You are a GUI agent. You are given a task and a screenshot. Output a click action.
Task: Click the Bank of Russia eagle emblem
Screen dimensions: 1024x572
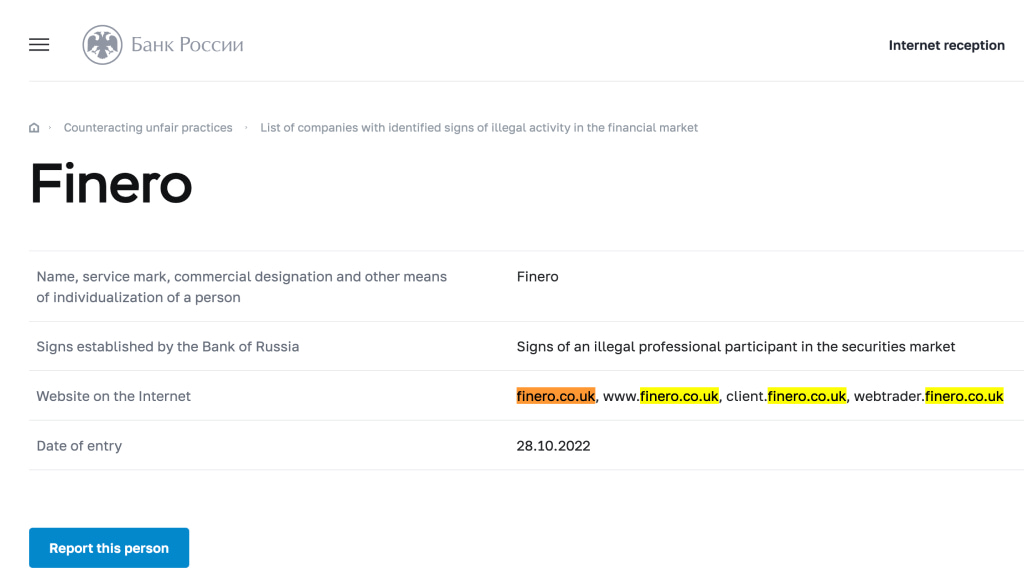(x=103, y=44)
